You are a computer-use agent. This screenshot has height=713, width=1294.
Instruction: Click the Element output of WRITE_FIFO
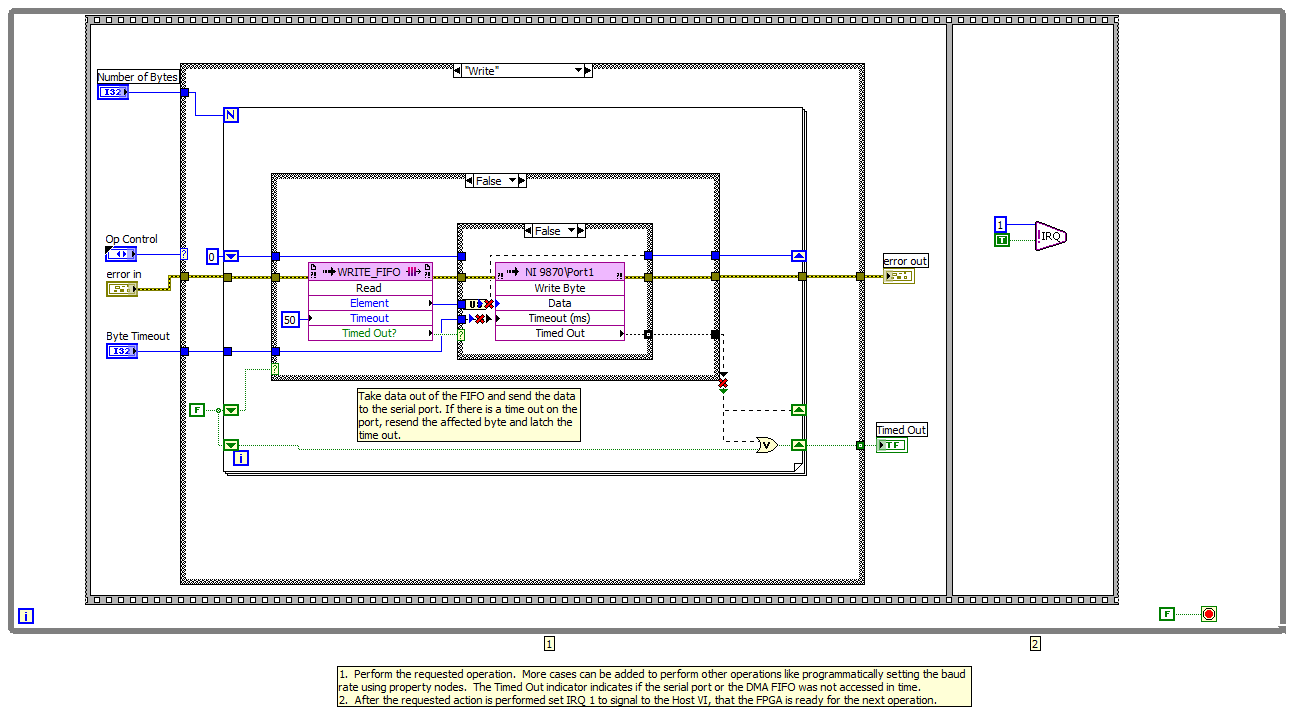370,303
